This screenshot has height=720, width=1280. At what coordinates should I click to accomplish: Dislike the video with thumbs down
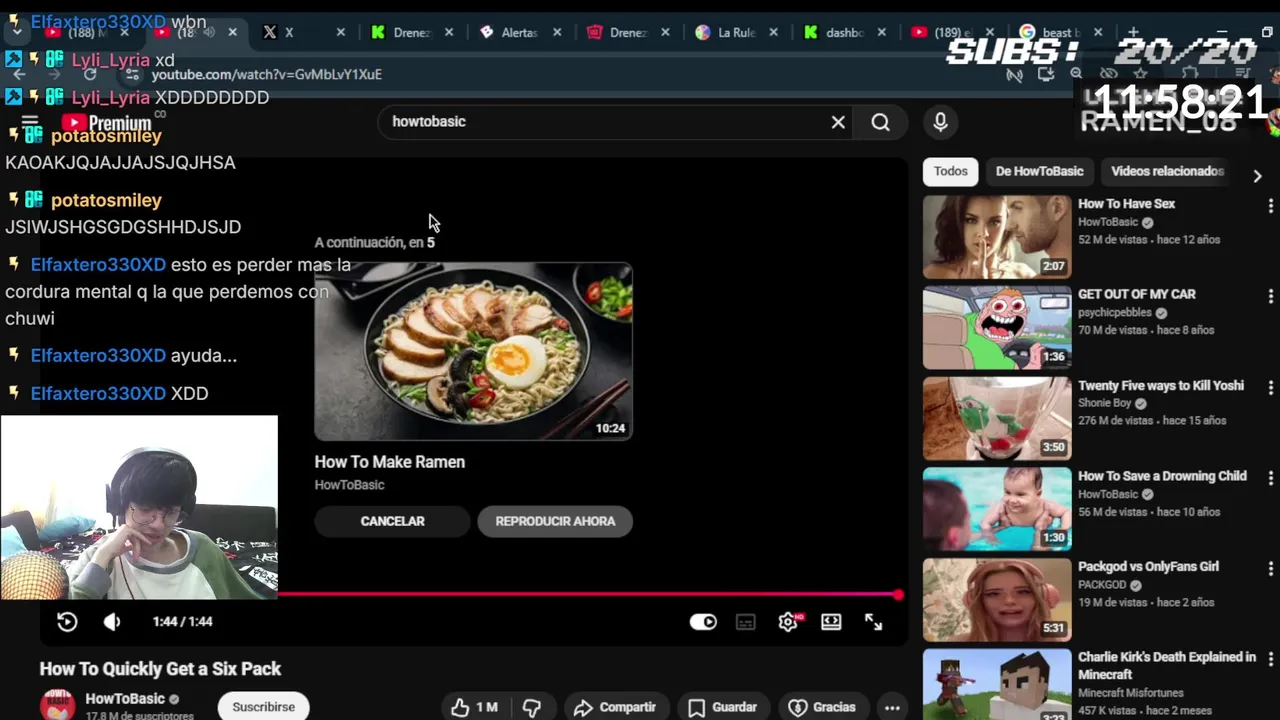click(x=532, y=707)
